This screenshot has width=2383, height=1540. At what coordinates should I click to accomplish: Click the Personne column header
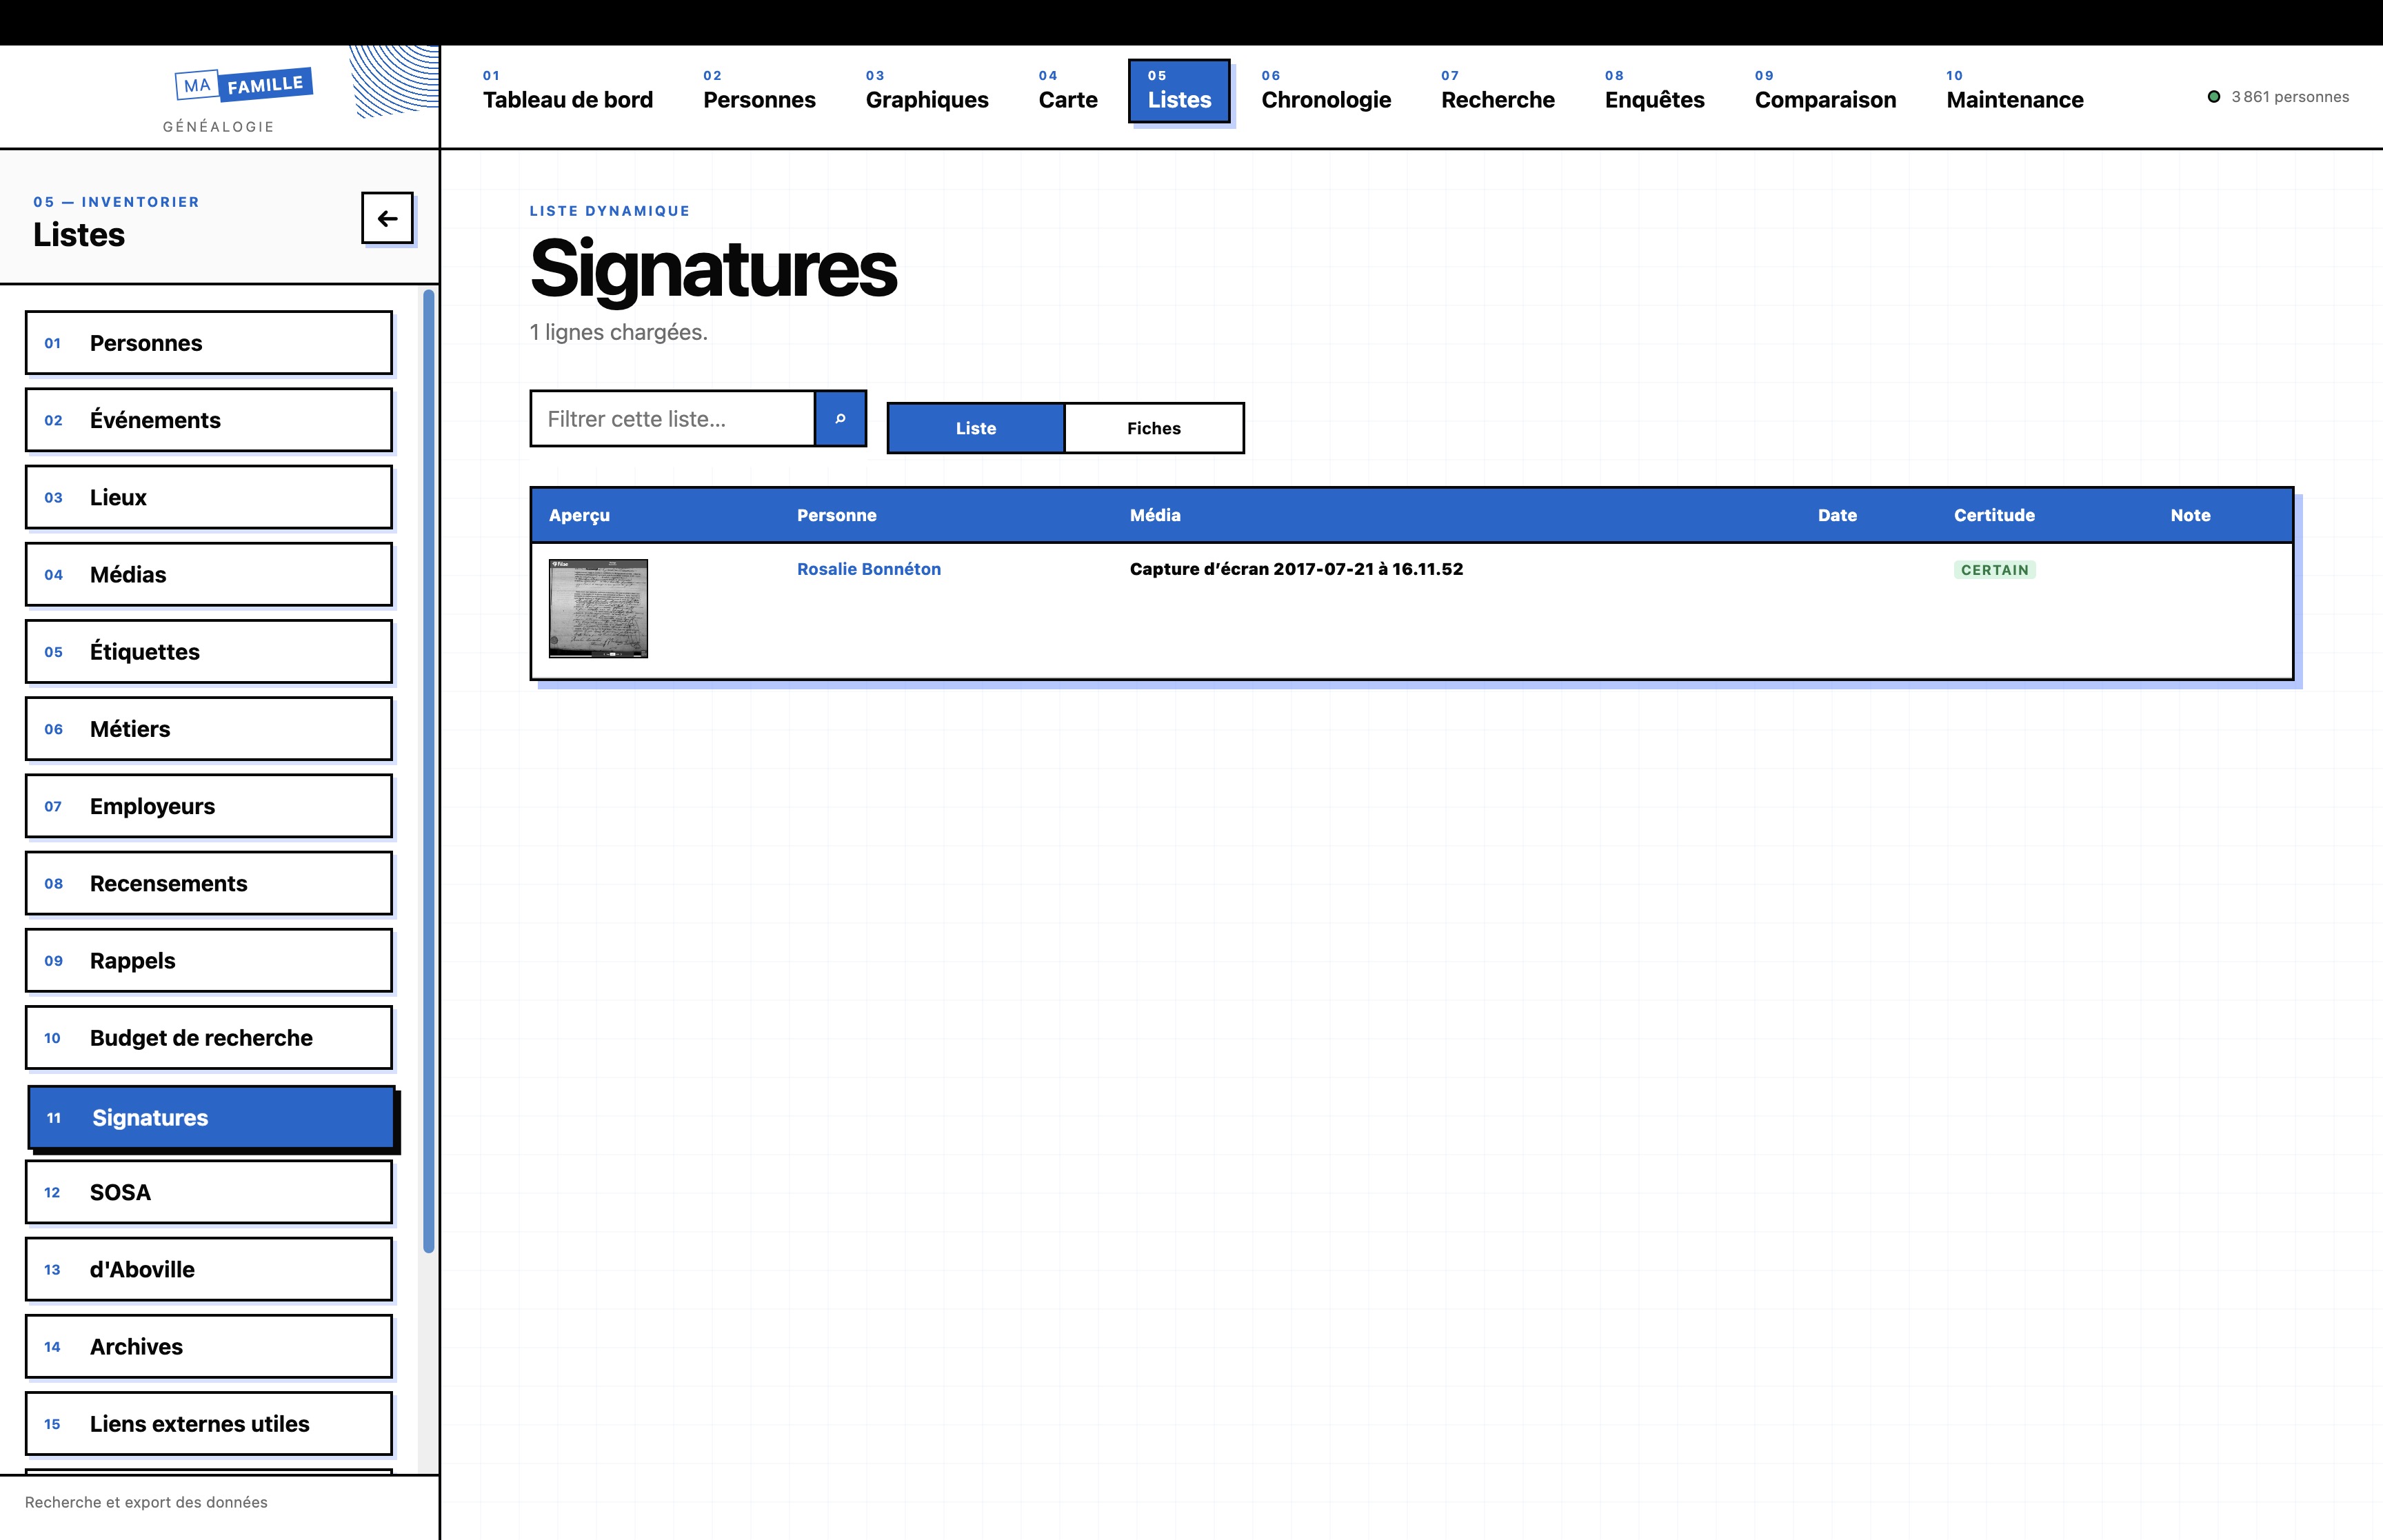point(837,515)
